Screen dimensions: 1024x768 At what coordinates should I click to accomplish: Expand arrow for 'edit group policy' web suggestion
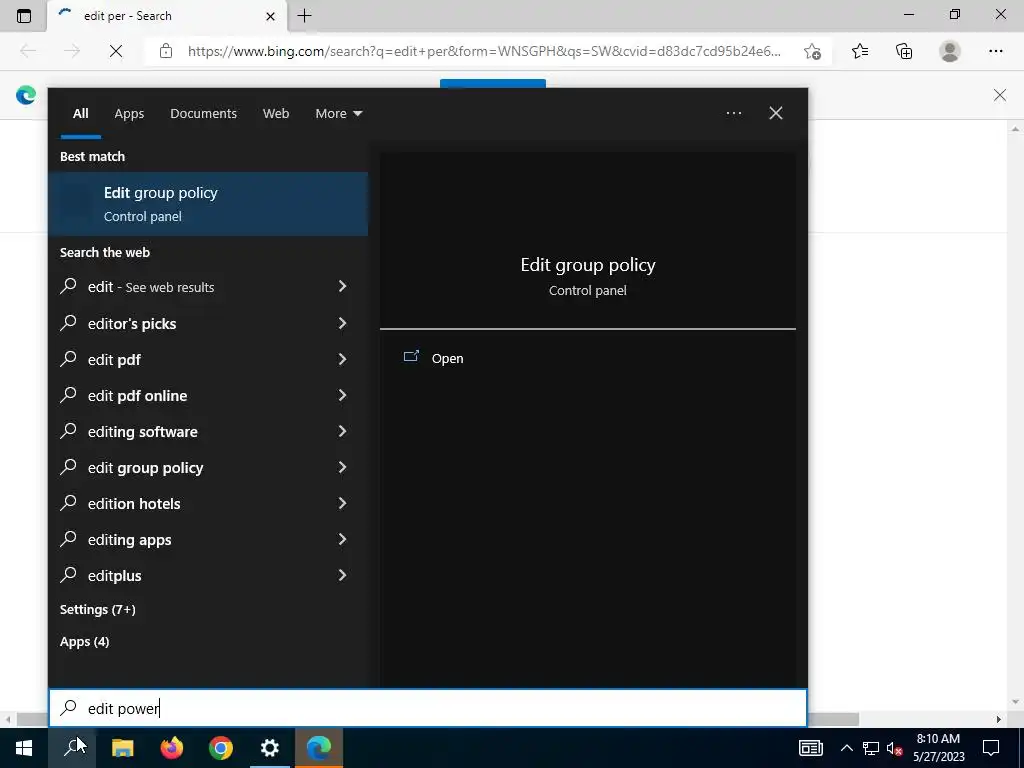pyautogui.click(x=342, y=466)
